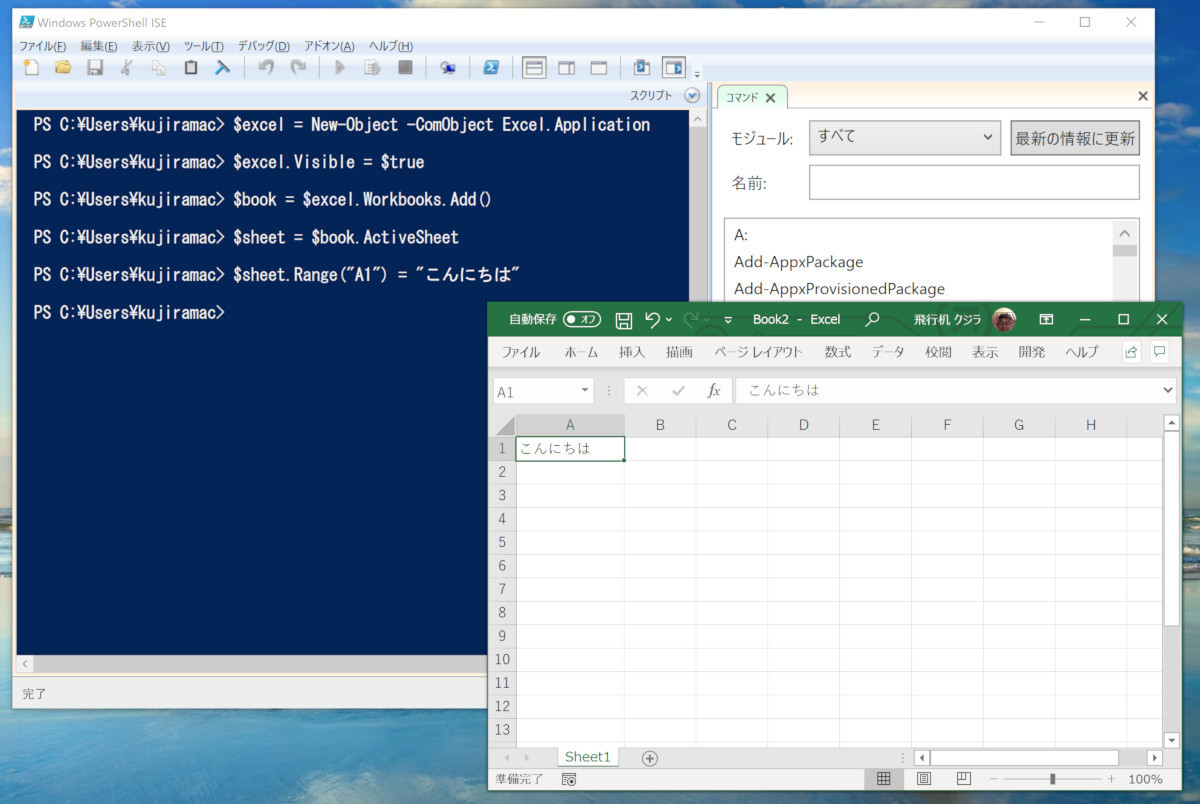Click the 最新の情報に更新 button
This screenshot has width=1200, height=804.
[x=1075, y=139]
